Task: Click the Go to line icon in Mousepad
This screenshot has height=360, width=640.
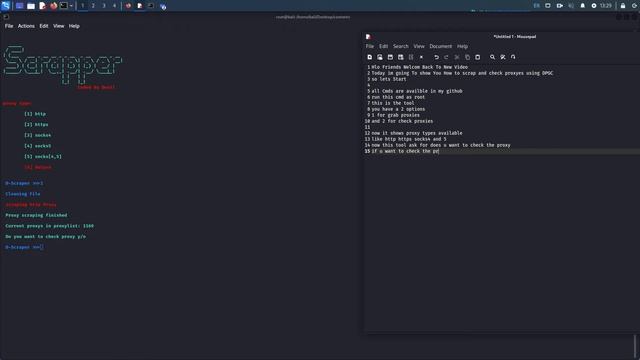Action: [513, 57]
